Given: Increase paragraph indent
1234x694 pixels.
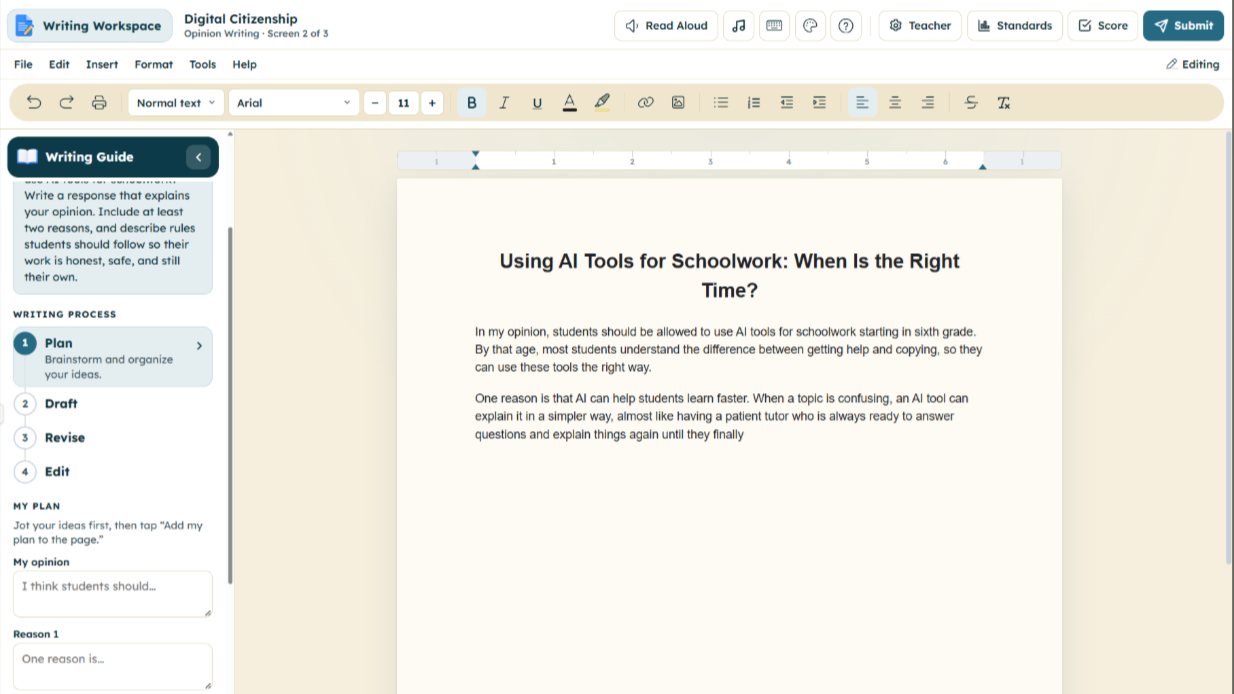Looking at the screenshot, I should coord(819,102).
